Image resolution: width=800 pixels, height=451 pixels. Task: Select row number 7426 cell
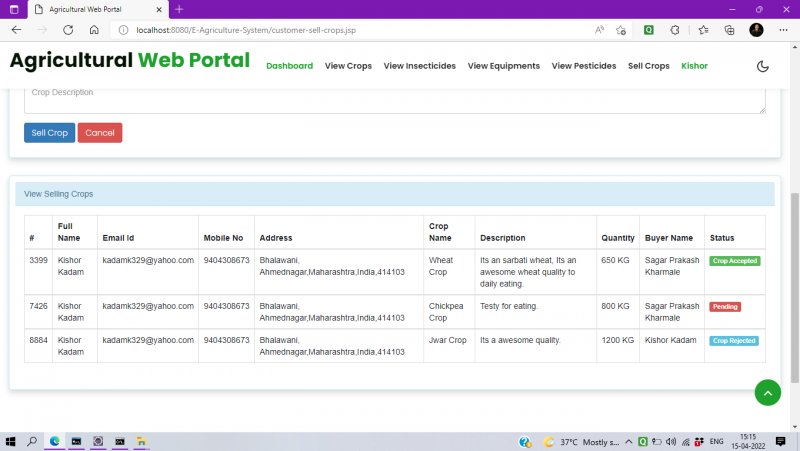[x=38, y=312]
